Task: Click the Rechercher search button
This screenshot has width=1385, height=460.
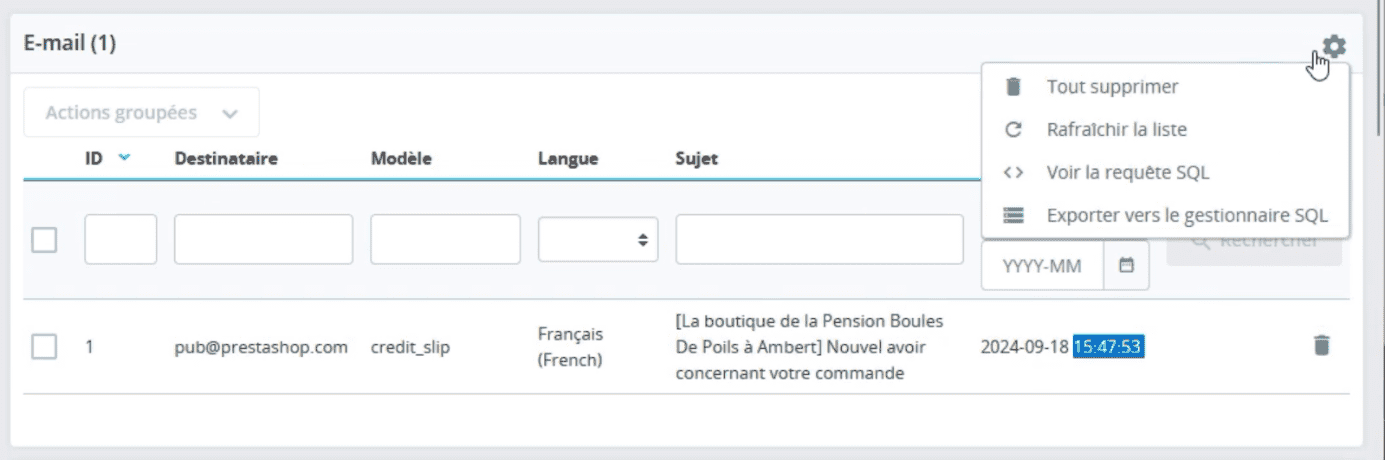Action: [1254, 244]
